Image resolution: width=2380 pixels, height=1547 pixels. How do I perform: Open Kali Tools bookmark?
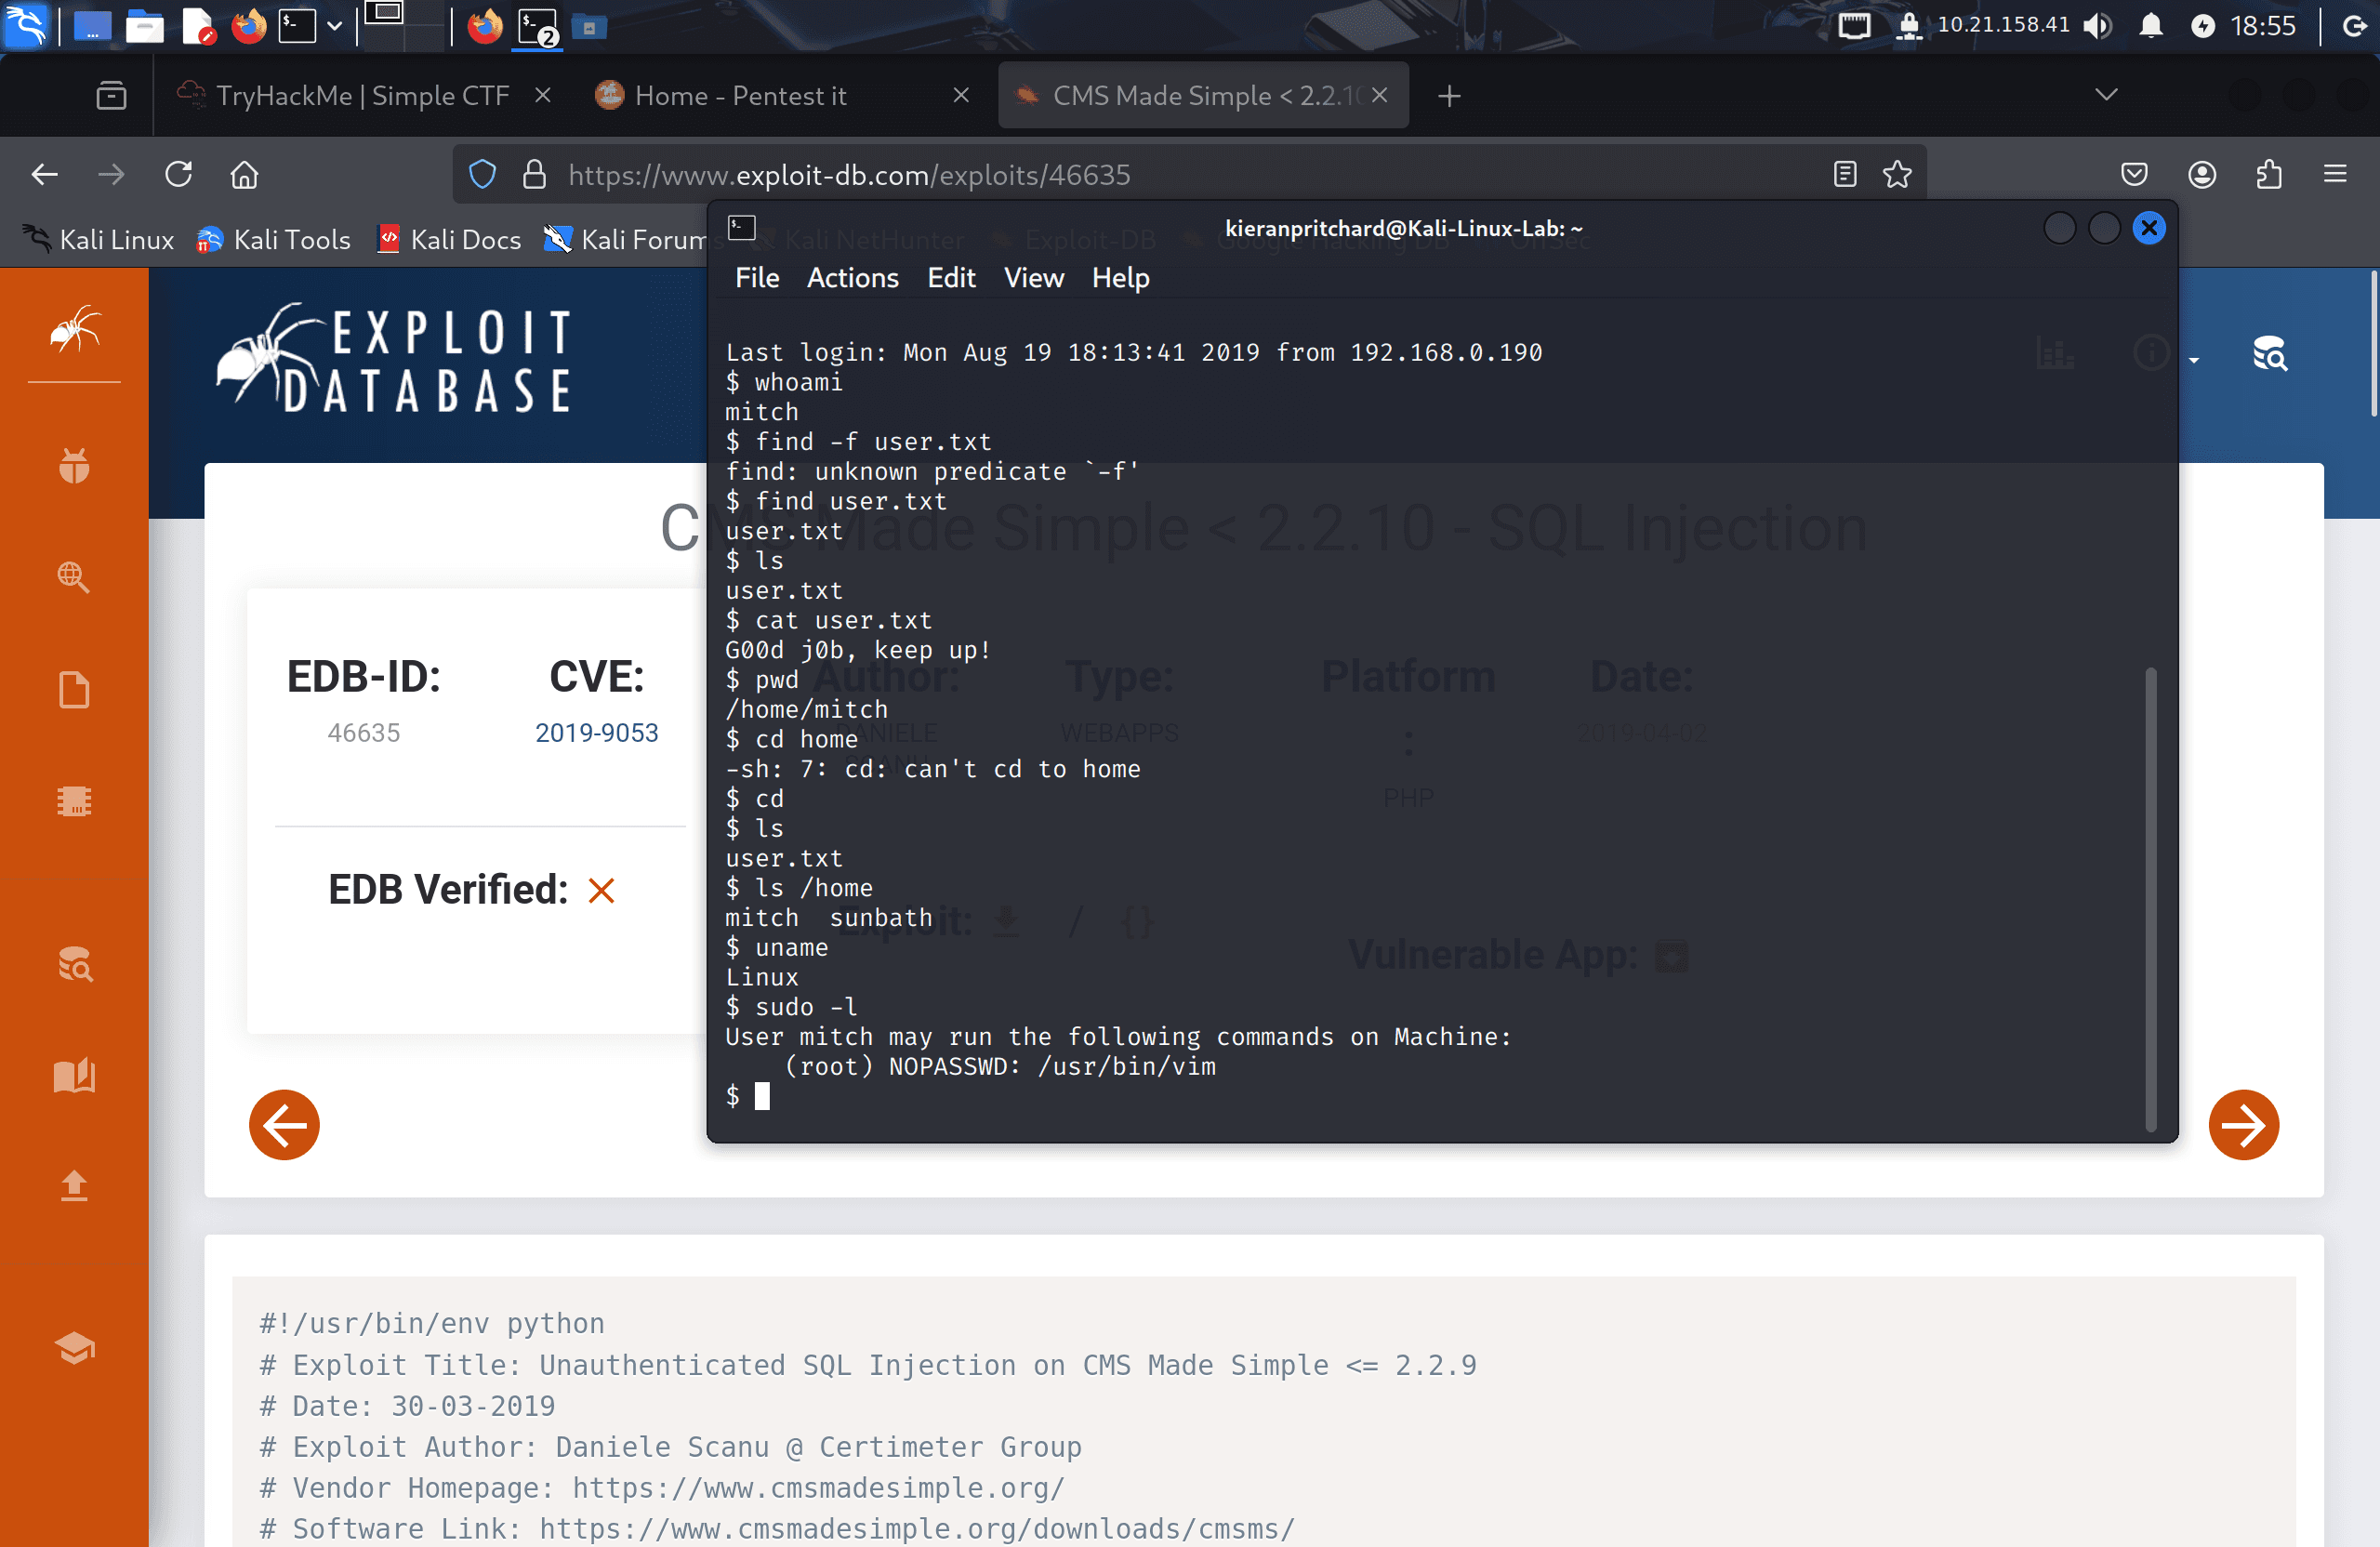point(273,240)
